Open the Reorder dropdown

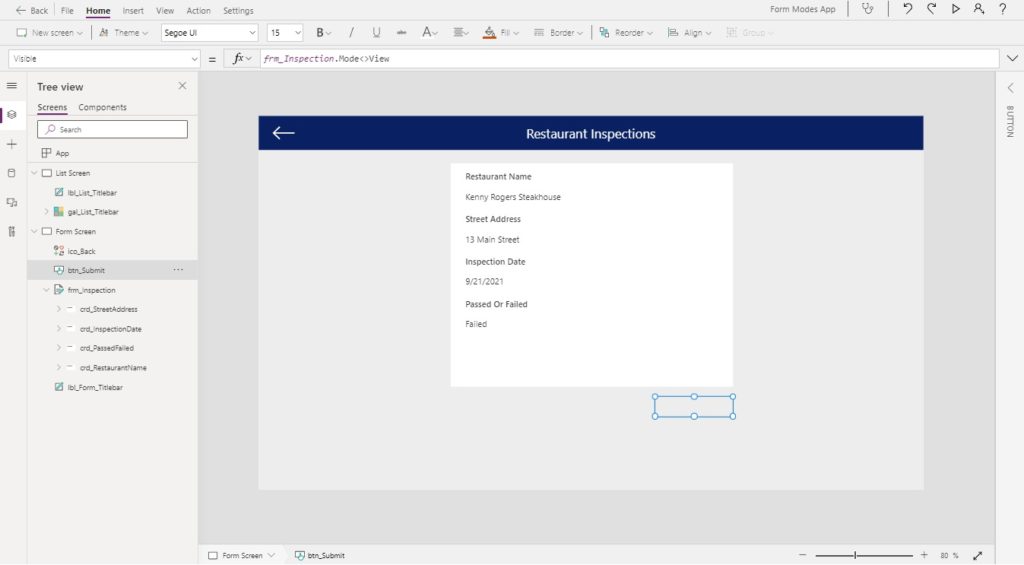tap(626, 33)
